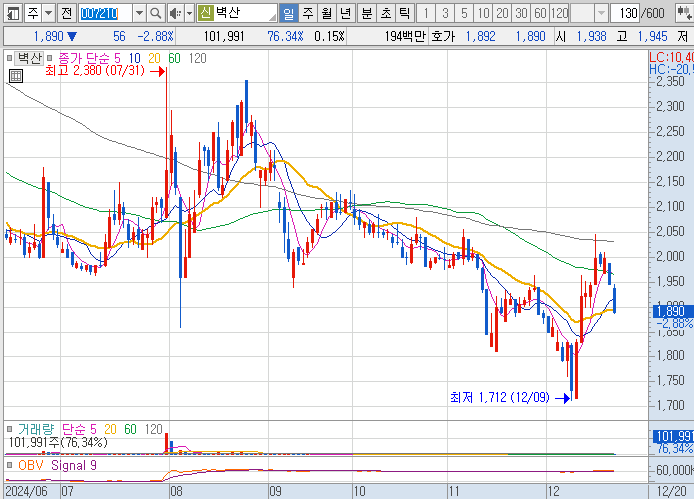The width and height of the screenshot is (694, 499).
Task: Switch to the 월 monthly period tab
Action: pos(327,14)
